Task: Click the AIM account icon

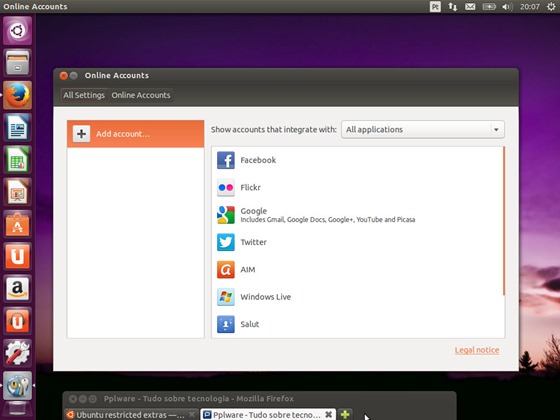Action: tap(226, 270)
